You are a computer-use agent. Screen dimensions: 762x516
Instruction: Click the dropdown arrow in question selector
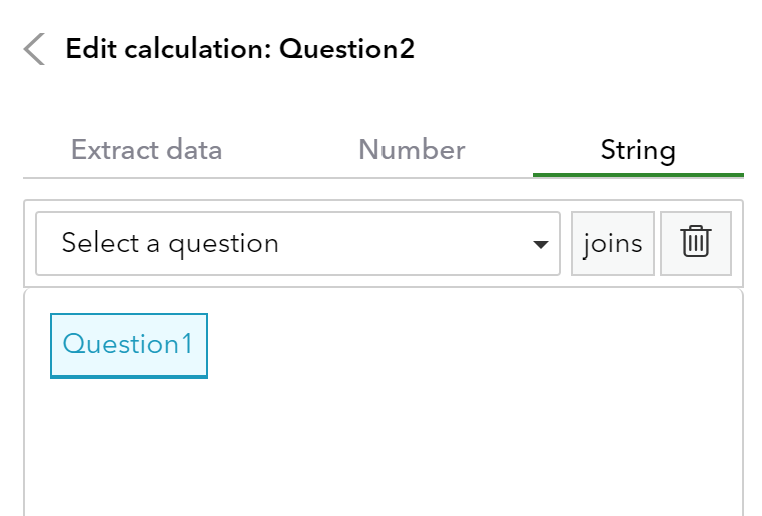[541, 244]
